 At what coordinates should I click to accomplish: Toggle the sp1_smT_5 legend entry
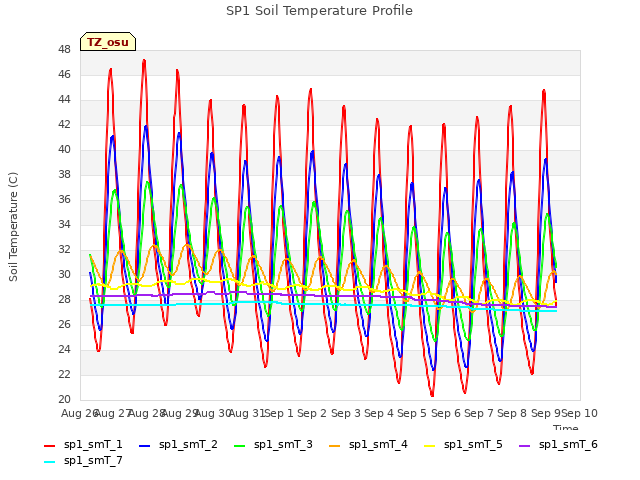464,444
